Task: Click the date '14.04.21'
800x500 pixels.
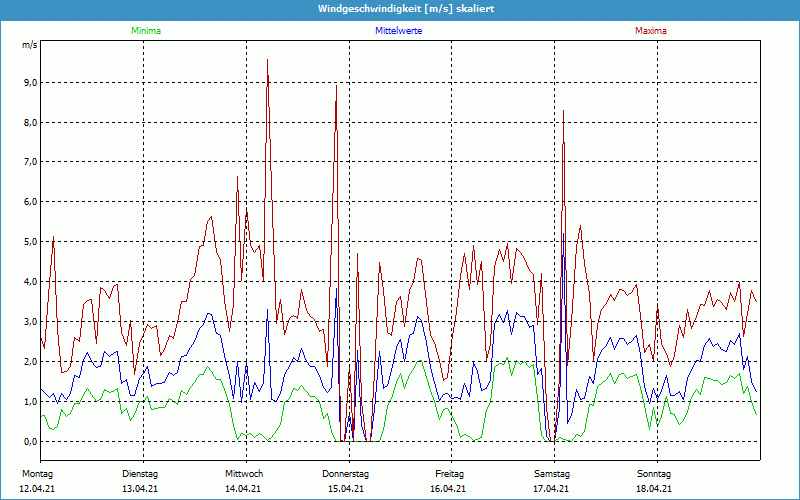Action: [x=243, y=489]
